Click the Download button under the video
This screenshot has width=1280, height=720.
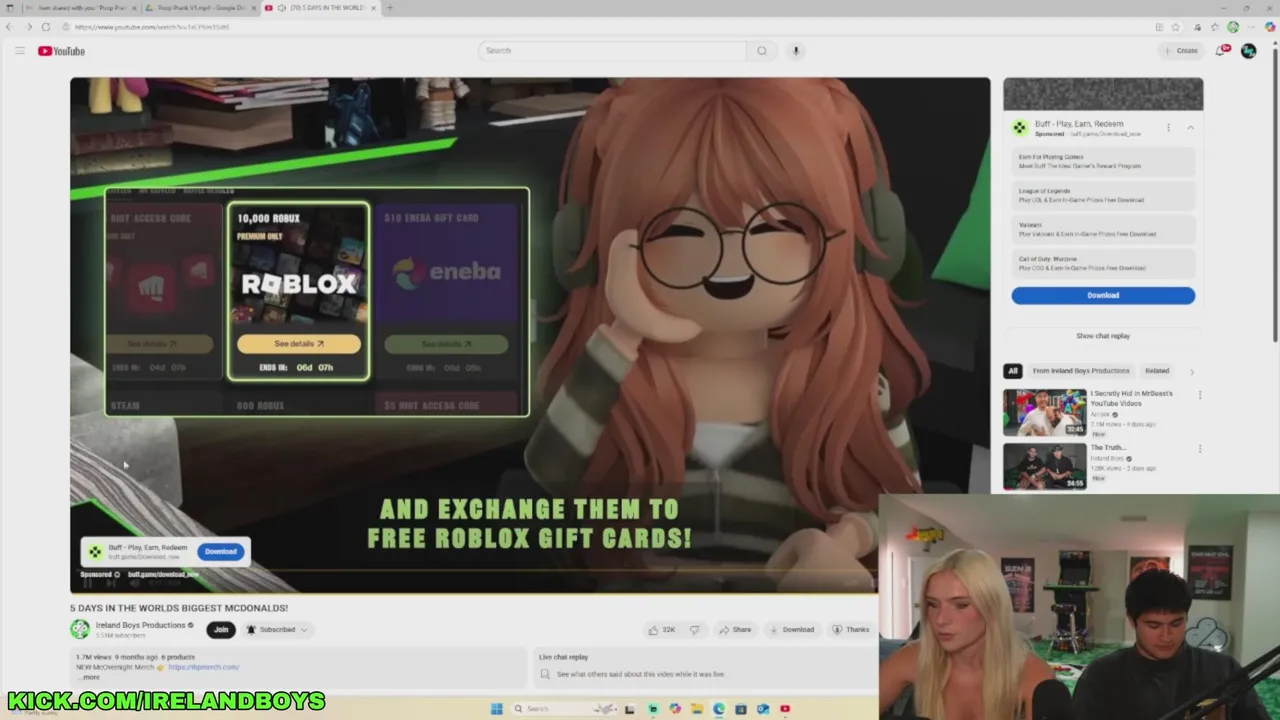click(792, 629)
